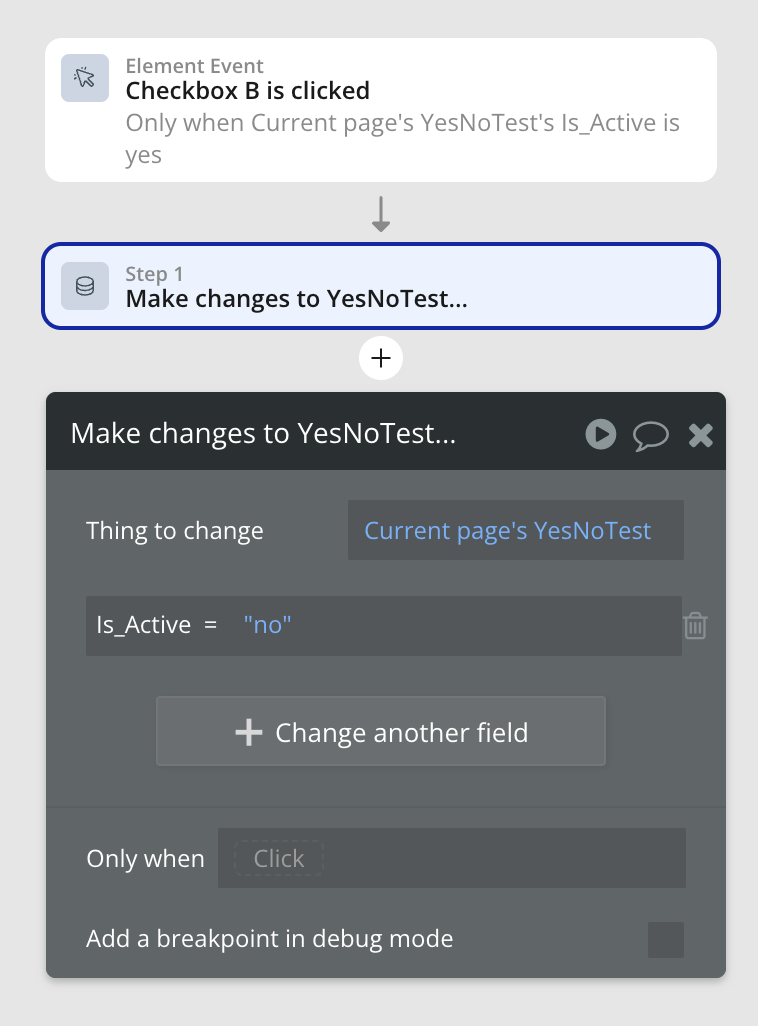
Task: Click the Only when condition field
Action: point(451,858)
